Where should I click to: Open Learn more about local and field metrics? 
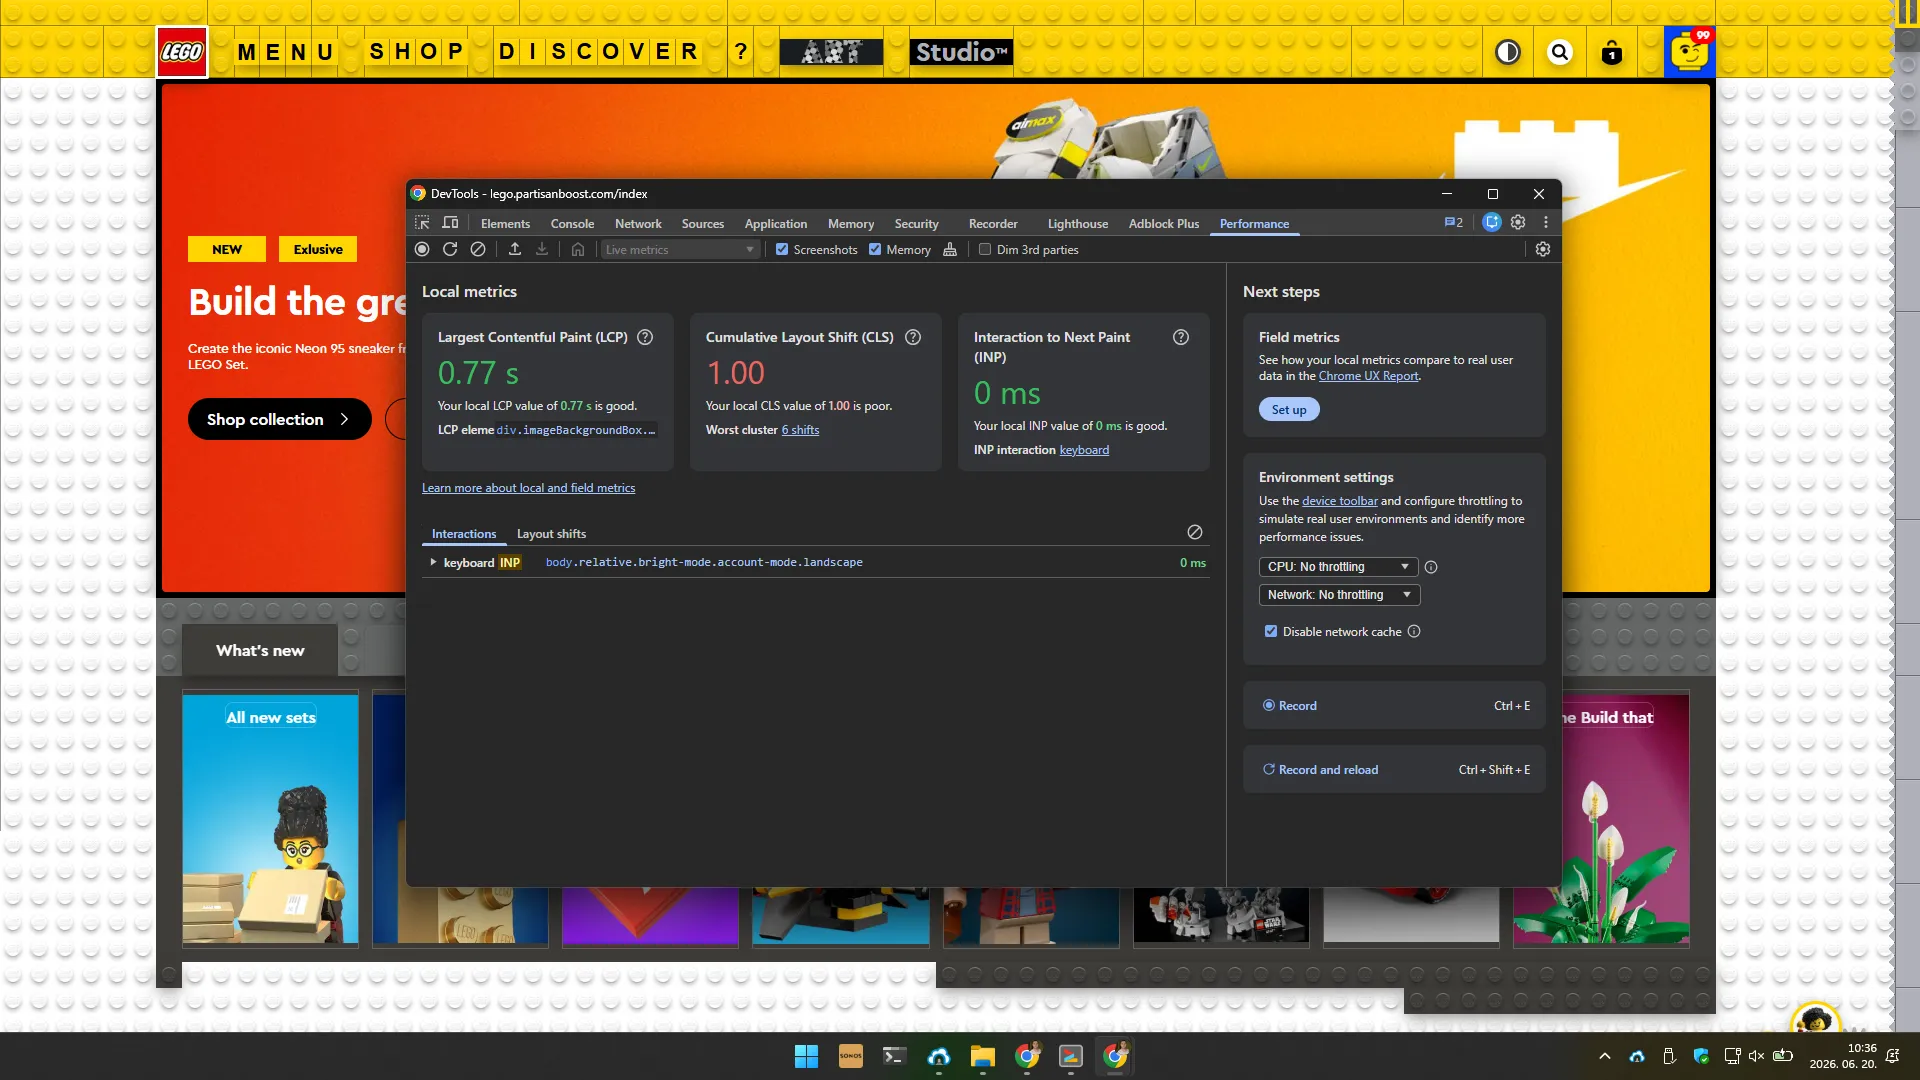coord(528,488)
